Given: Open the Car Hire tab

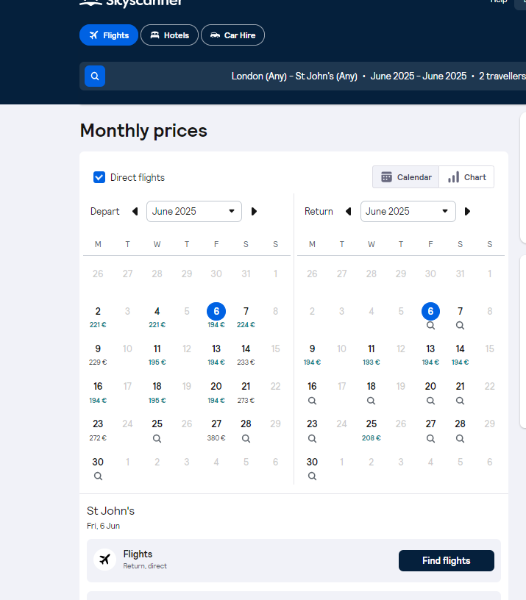Looking at the screenshot, I should click(233, 35).
